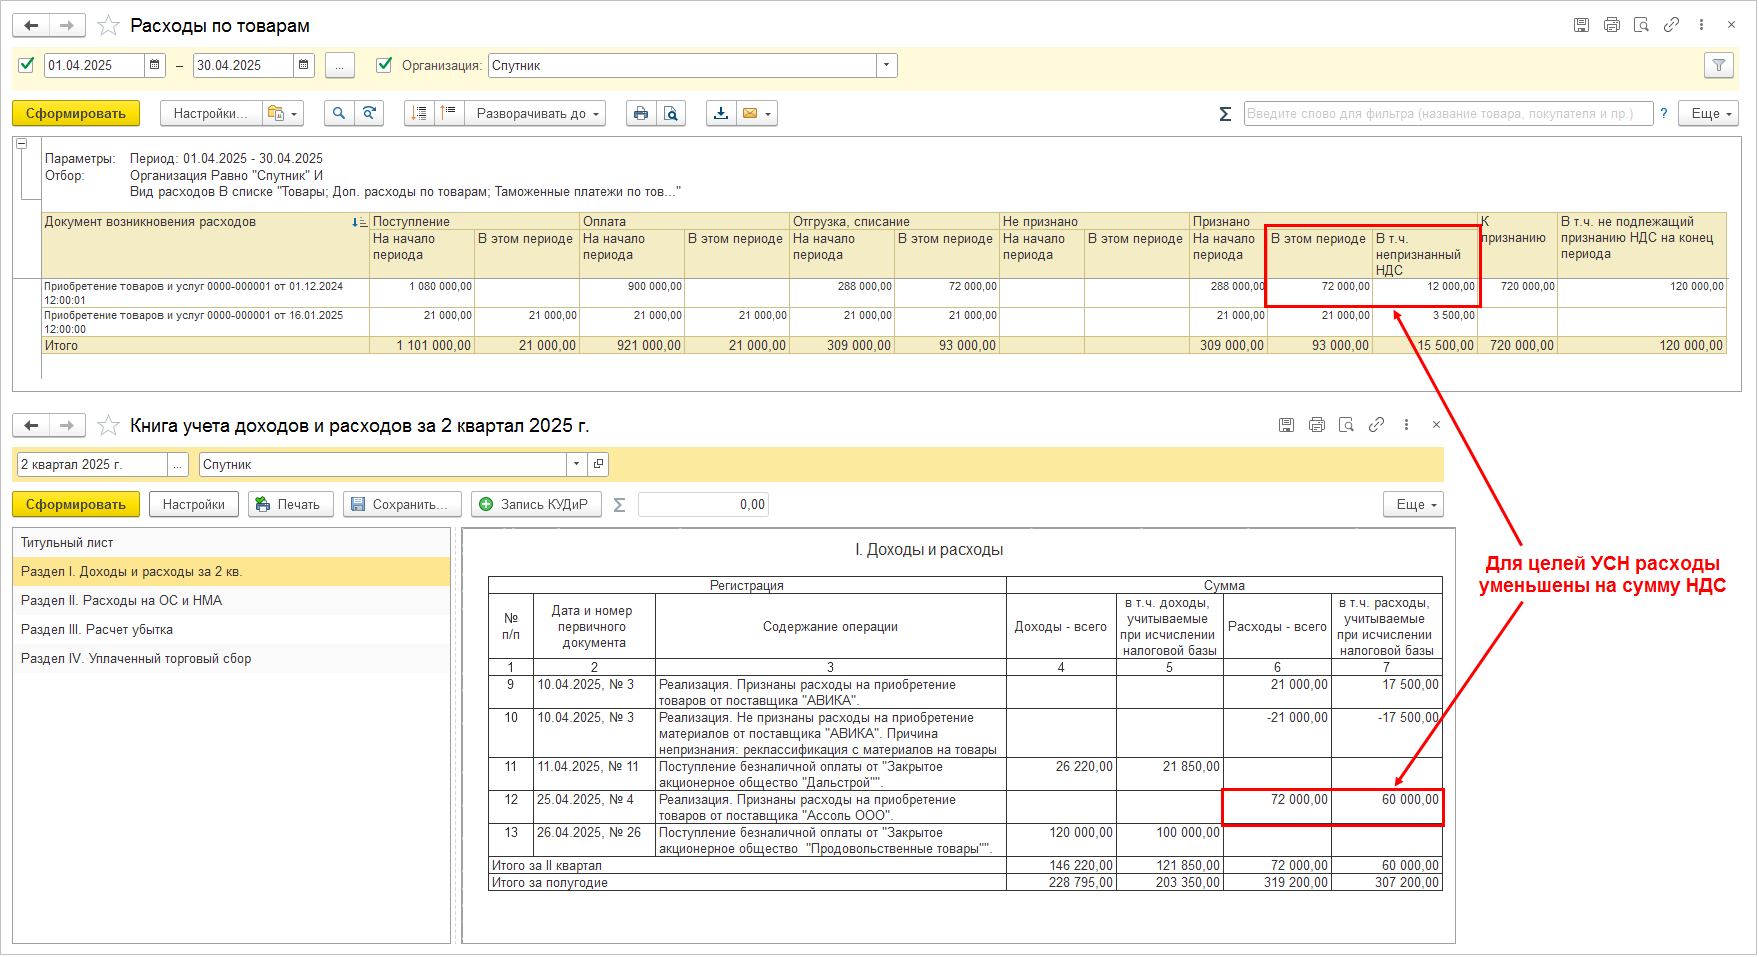Select Раздел II. Расходы на ОС и НМА
The height and width of the screenshot is (957, 1759).
tap(121, 601)
